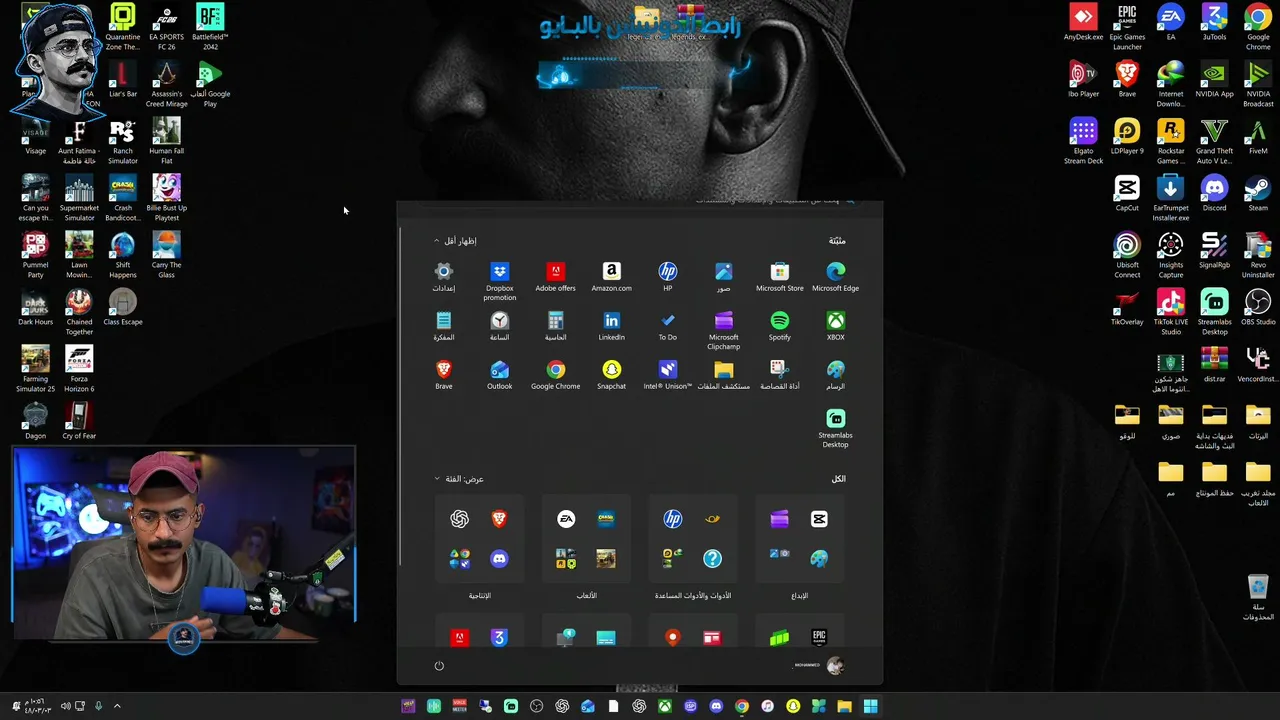Select the dist.rar archive on desktop
The width and height of the screenshot is (1280, 720).
point(1214,365)
